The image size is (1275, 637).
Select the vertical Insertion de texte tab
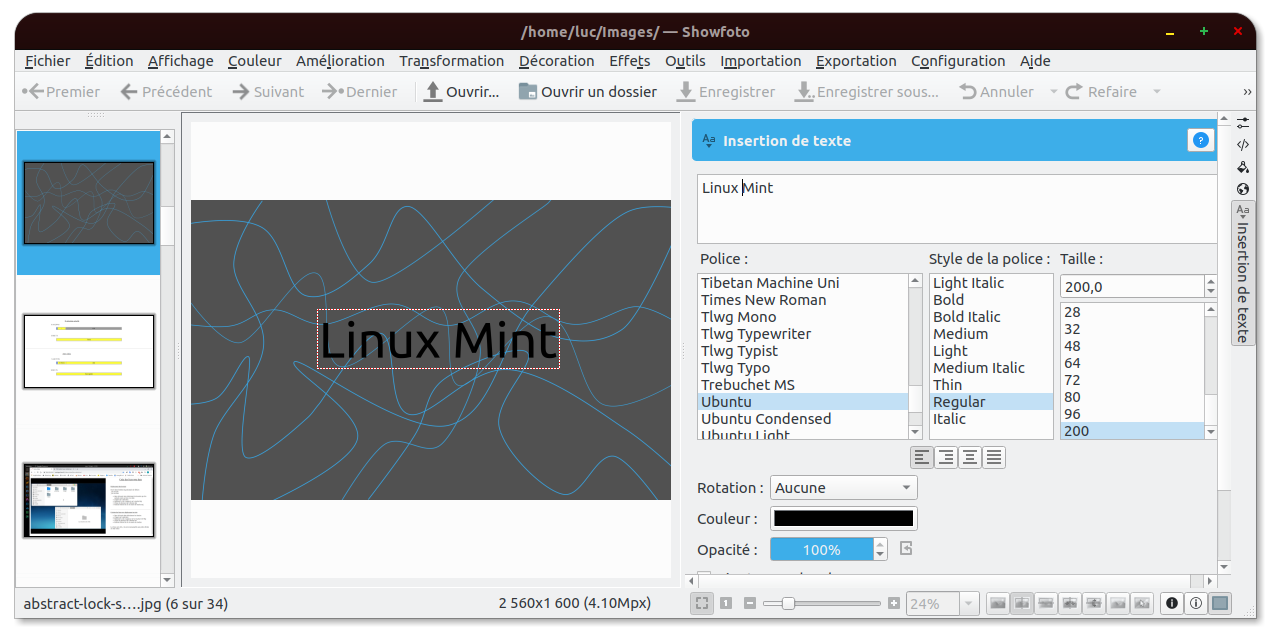[1243, 273]
